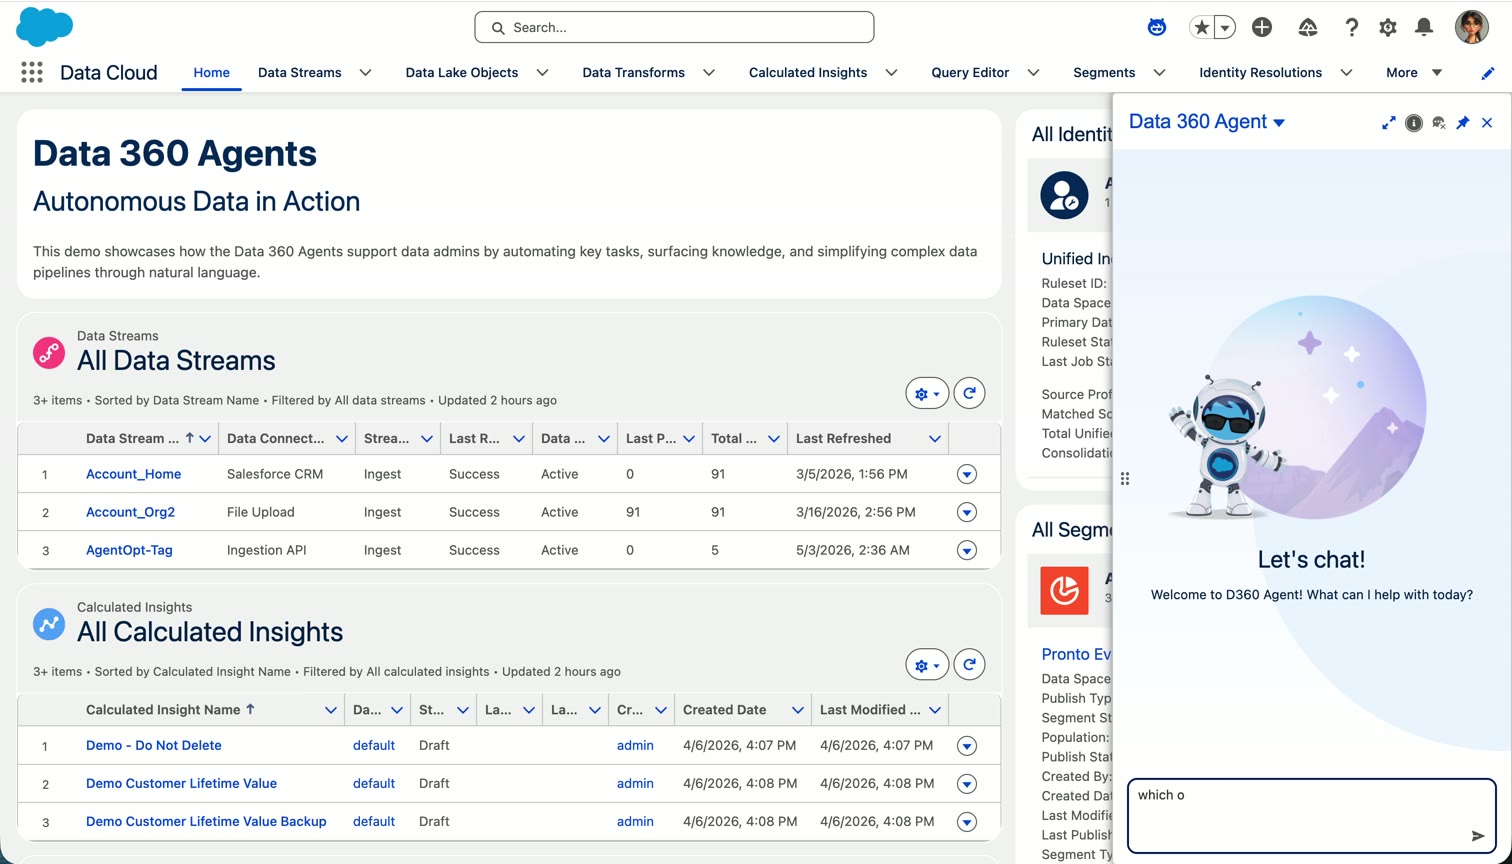The height and width of the screenshot is (864, 1512).
Task: Open row actions for Account_Org2
Action: (967, 512)
